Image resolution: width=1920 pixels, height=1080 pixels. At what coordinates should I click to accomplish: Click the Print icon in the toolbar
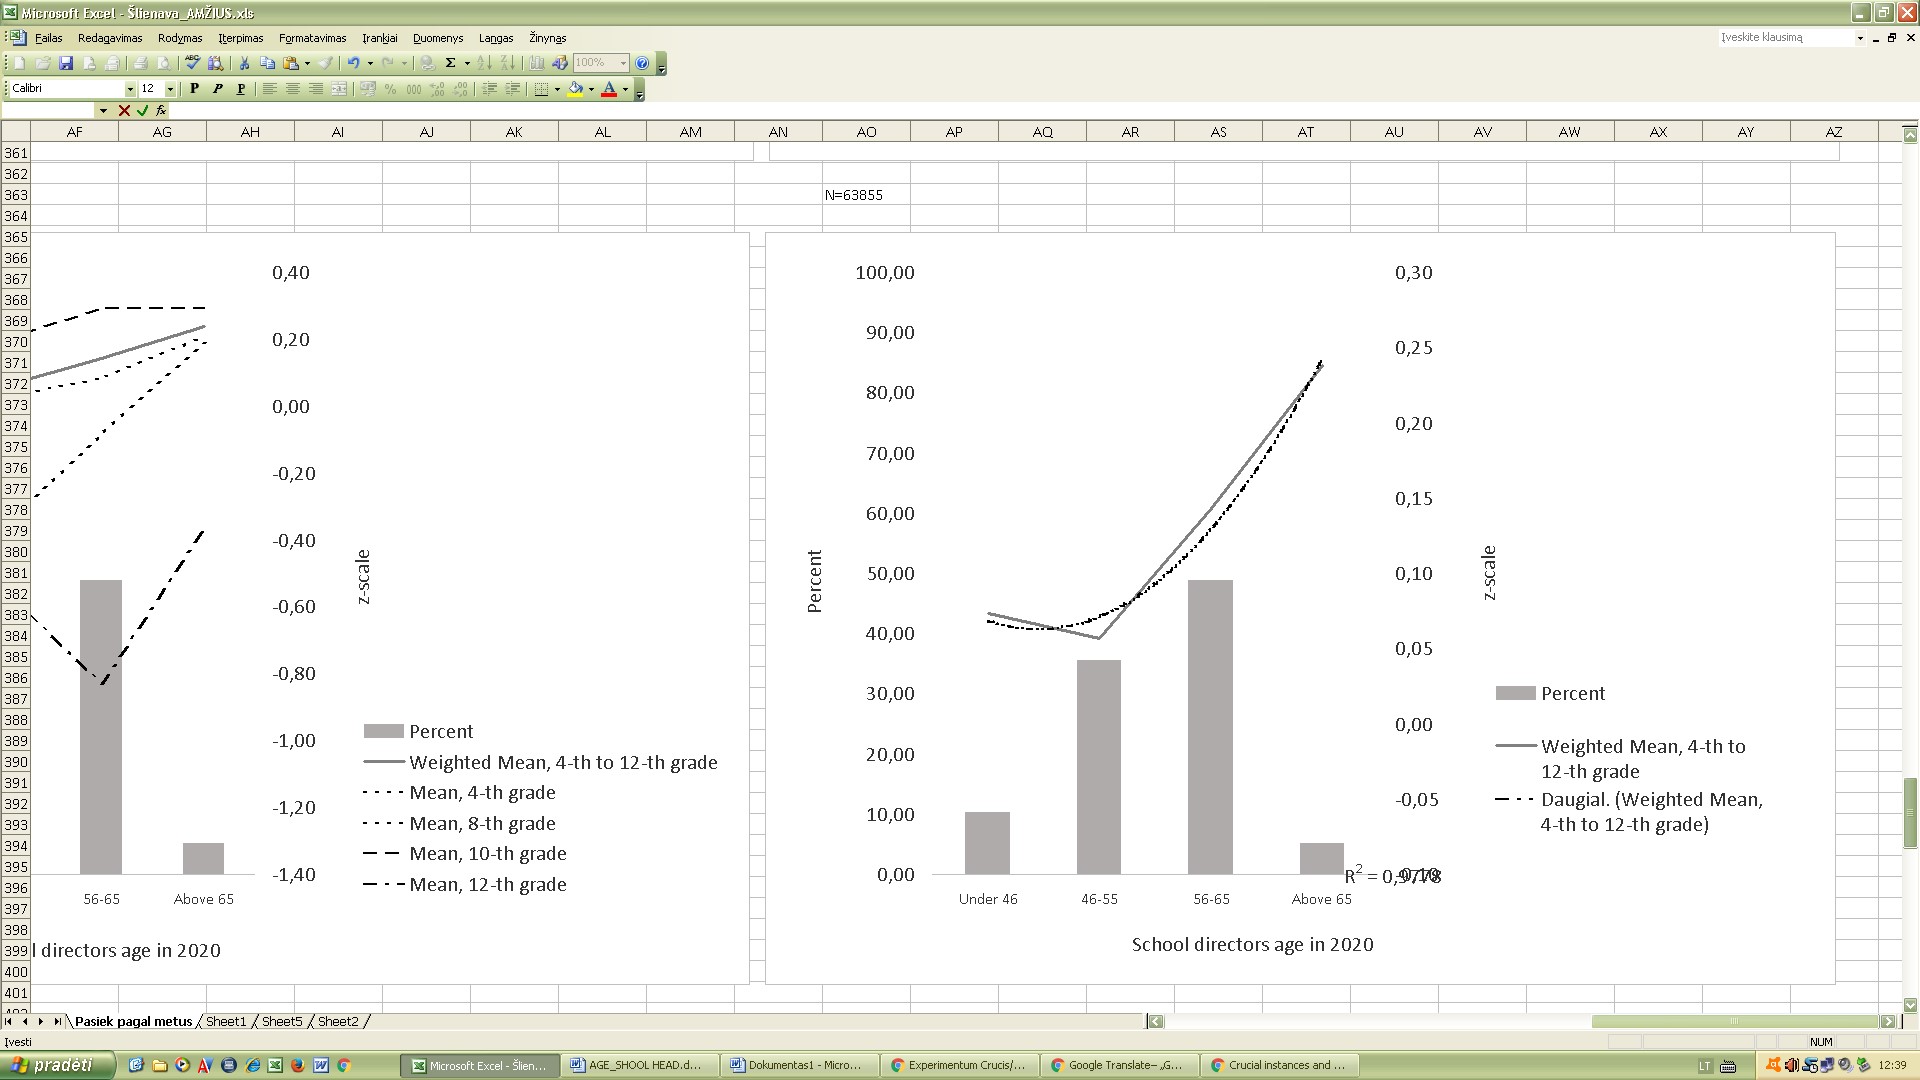click(x=140, y=63)
